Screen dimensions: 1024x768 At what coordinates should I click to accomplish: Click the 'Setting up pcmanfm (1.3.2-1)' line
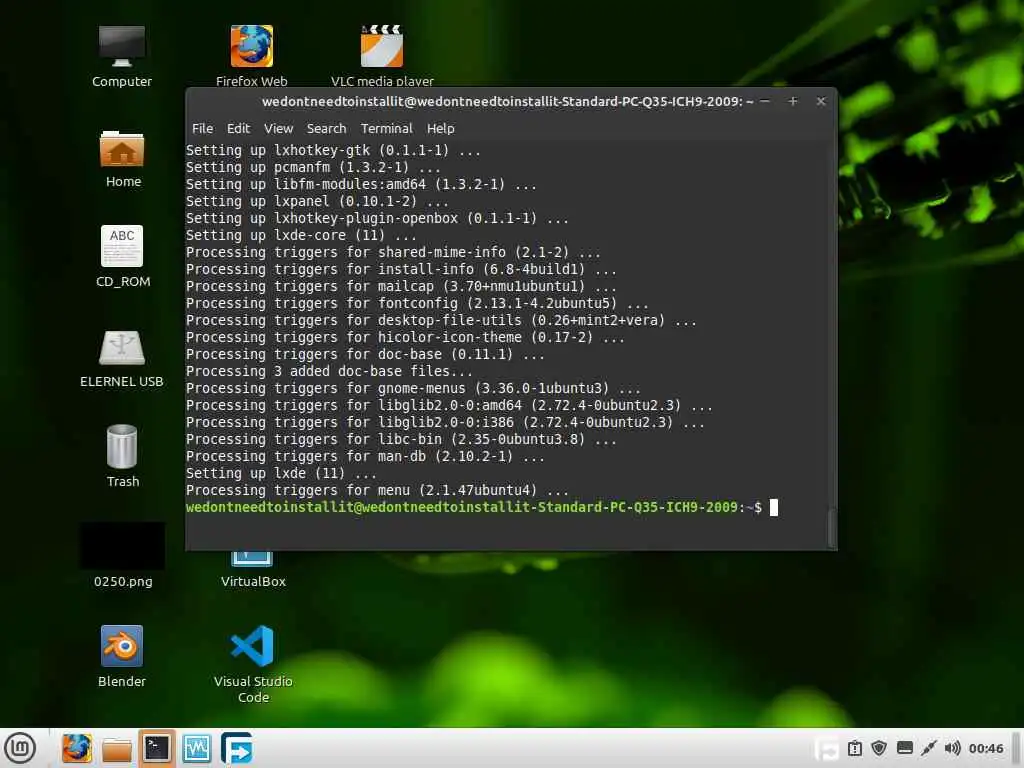[x=313, y=167]
